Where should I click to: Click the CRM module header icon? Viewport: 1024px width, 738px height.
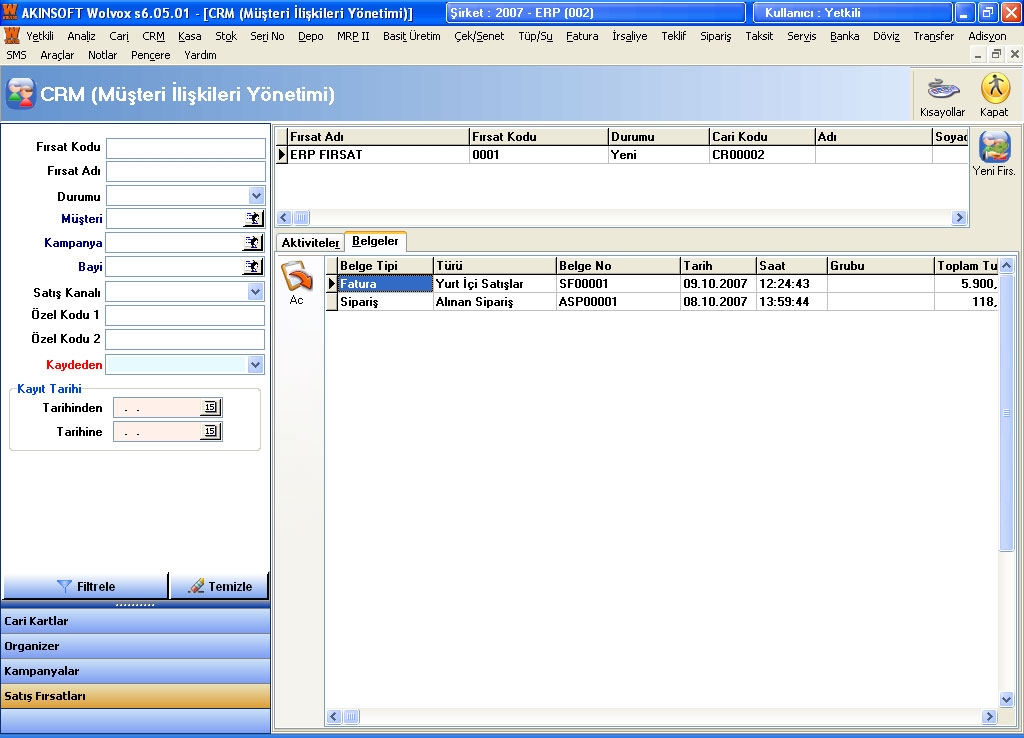point(20,94)
